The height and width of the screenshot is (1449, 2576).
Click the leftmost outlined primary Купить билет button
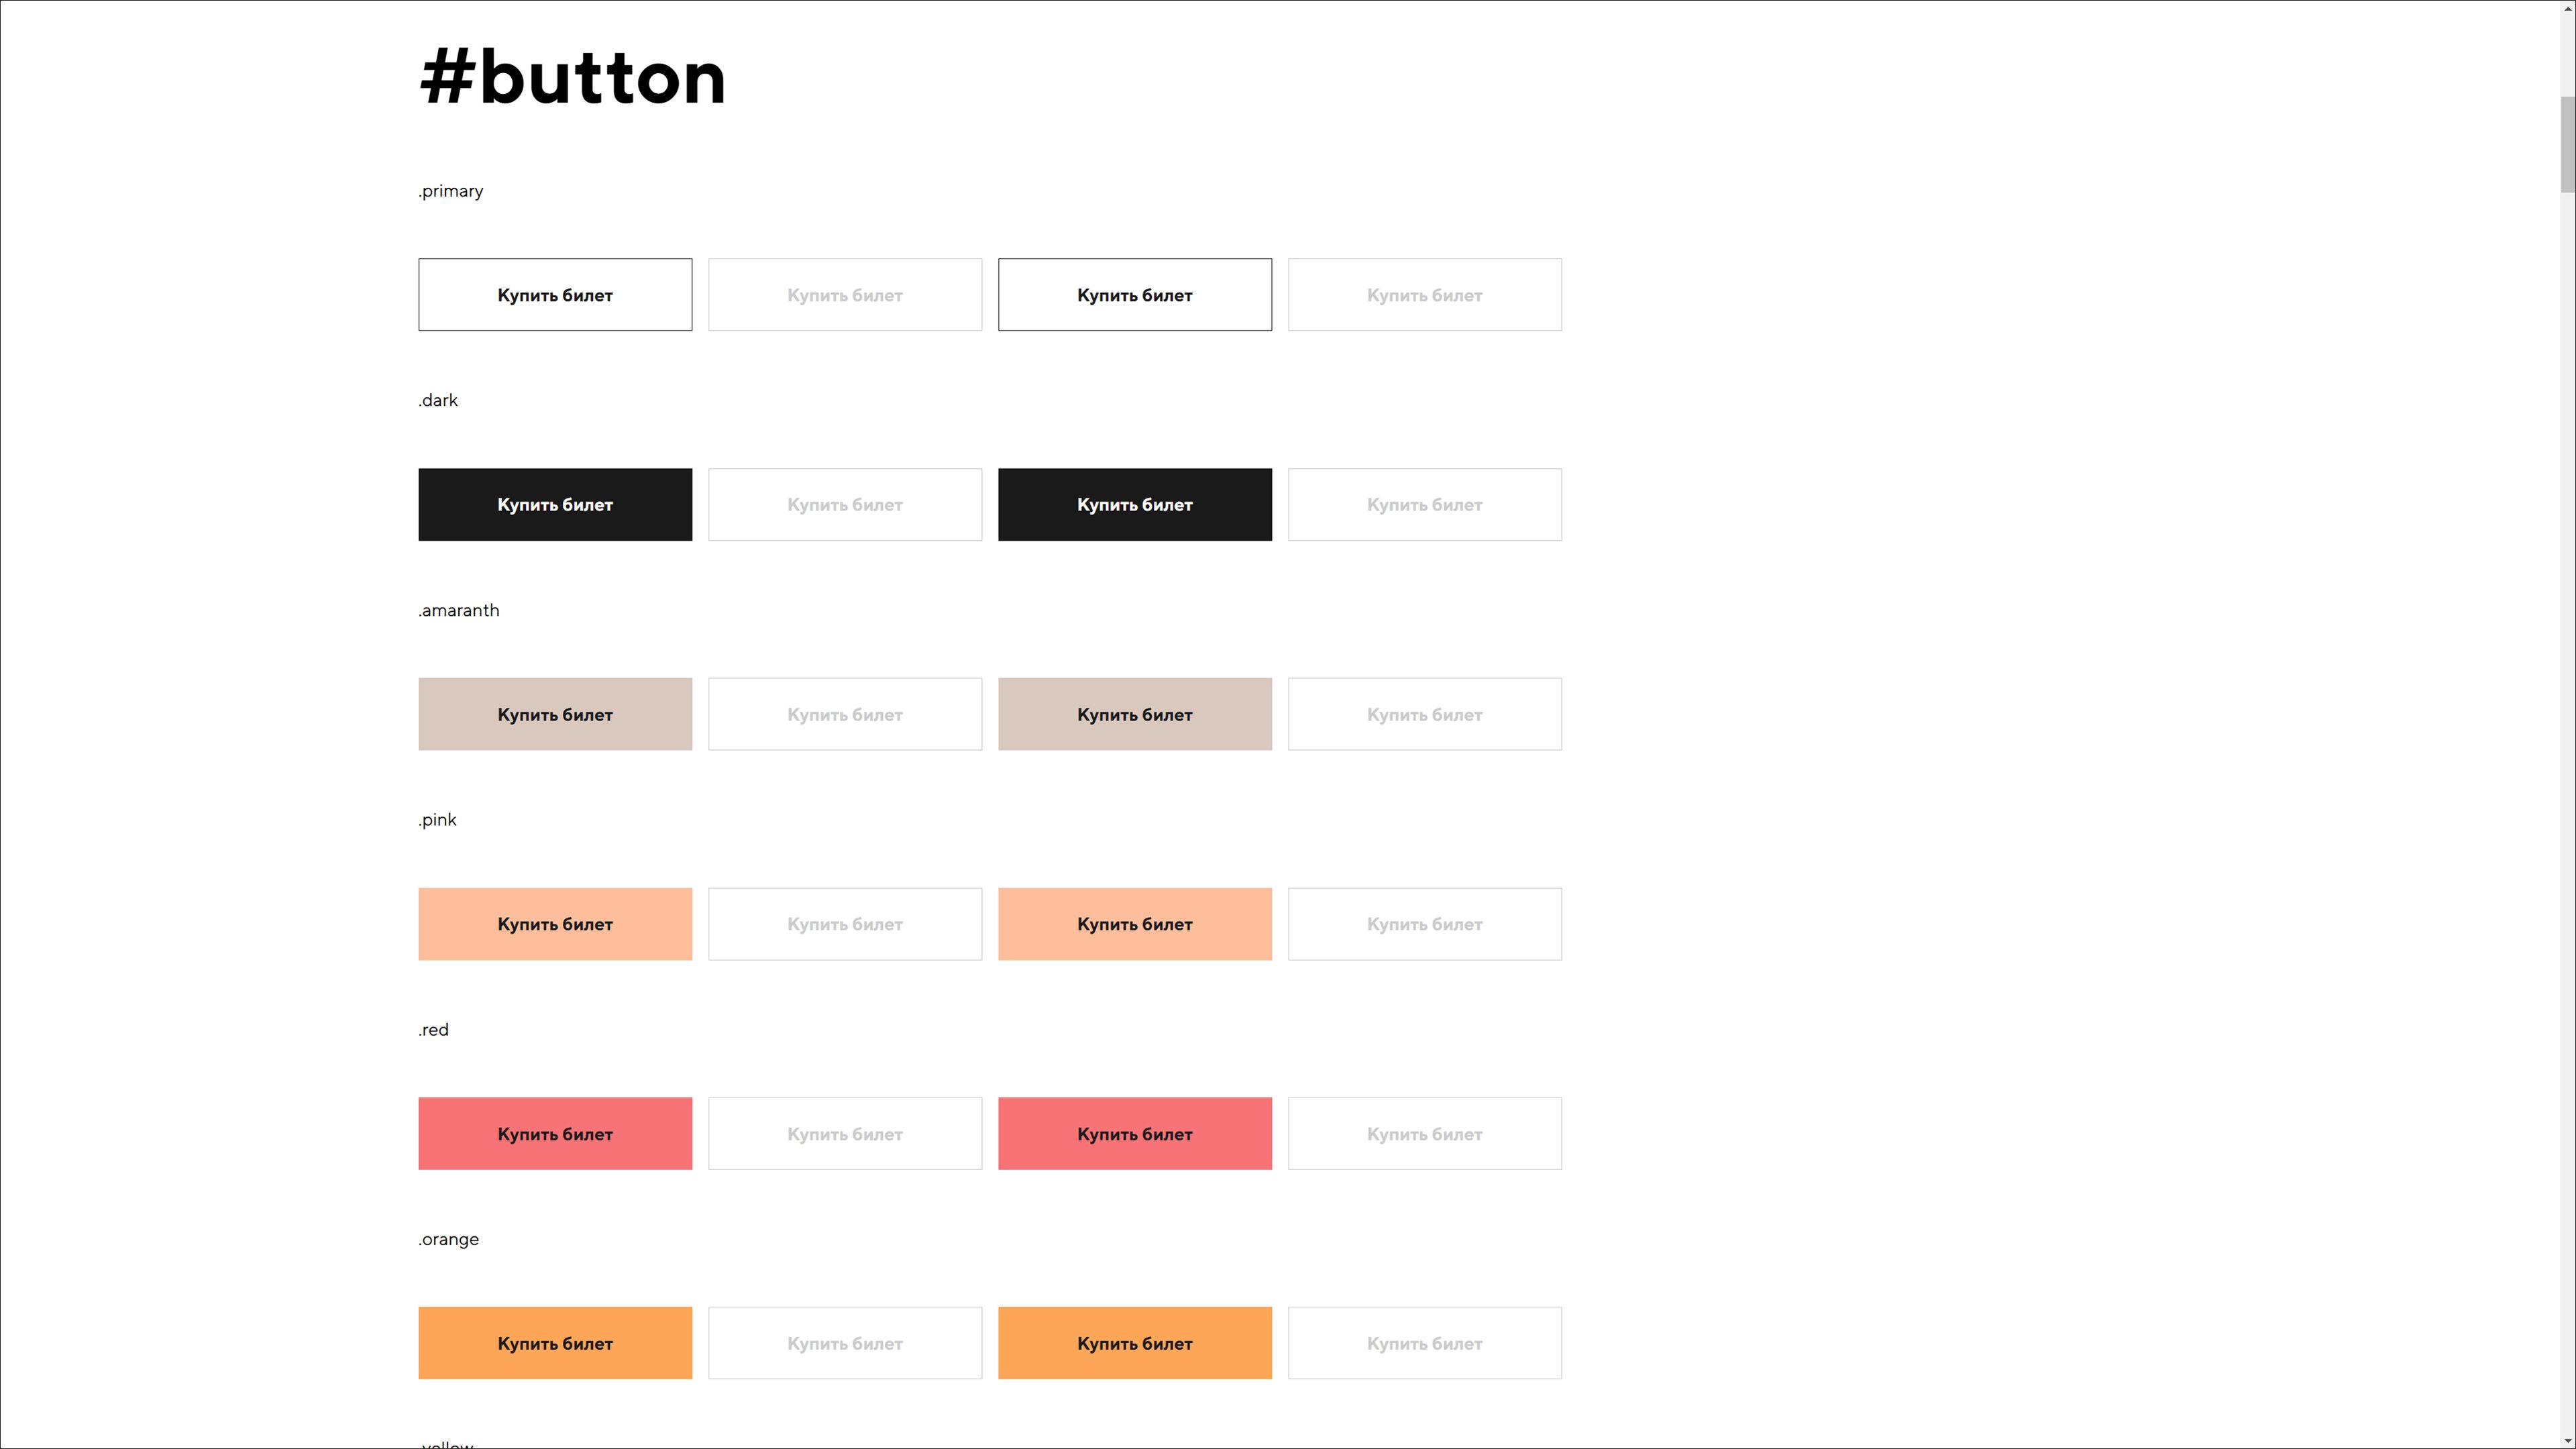click(x=555, y=295)
